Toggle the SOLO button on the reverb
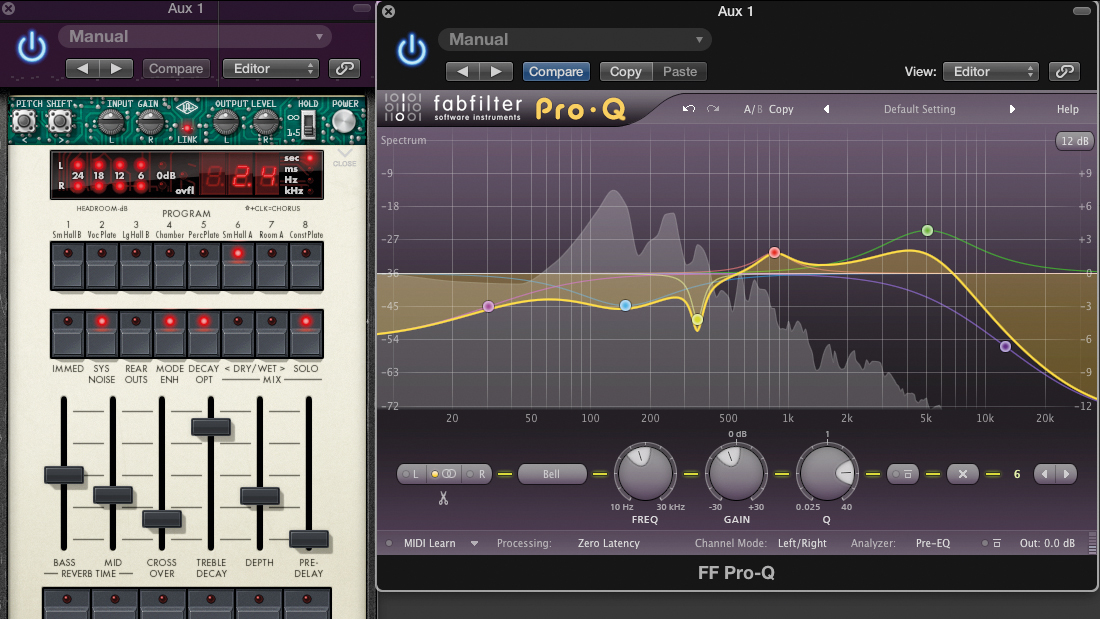Image resolution: width=1100 pixels, height=619 pixels. tap(306, 334)
